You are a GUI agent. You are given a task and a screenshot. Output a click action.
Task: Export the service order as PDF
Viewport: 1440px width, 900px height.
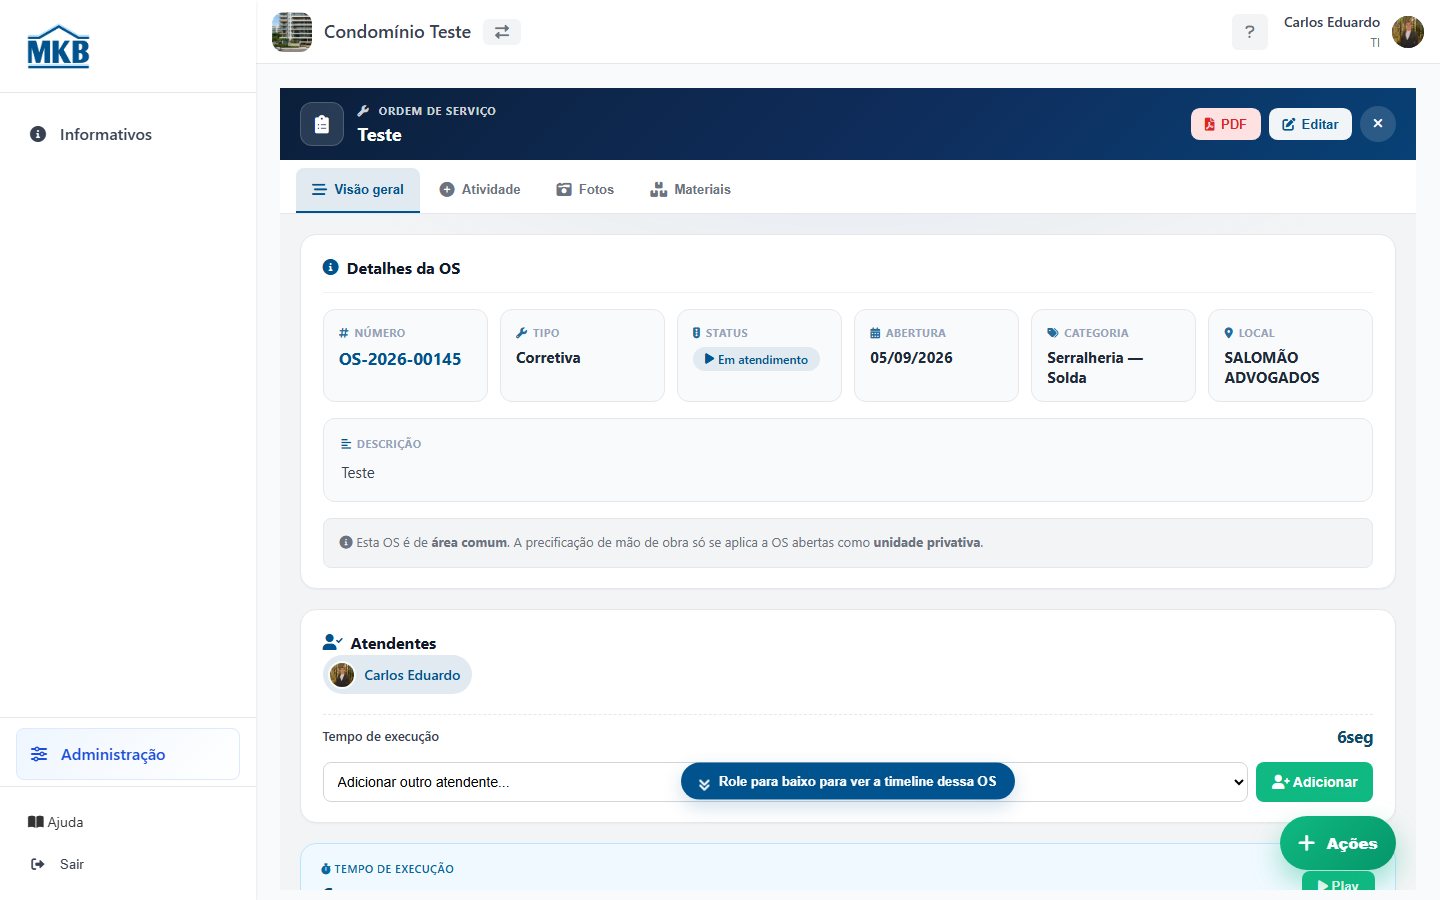[1226, 124]
